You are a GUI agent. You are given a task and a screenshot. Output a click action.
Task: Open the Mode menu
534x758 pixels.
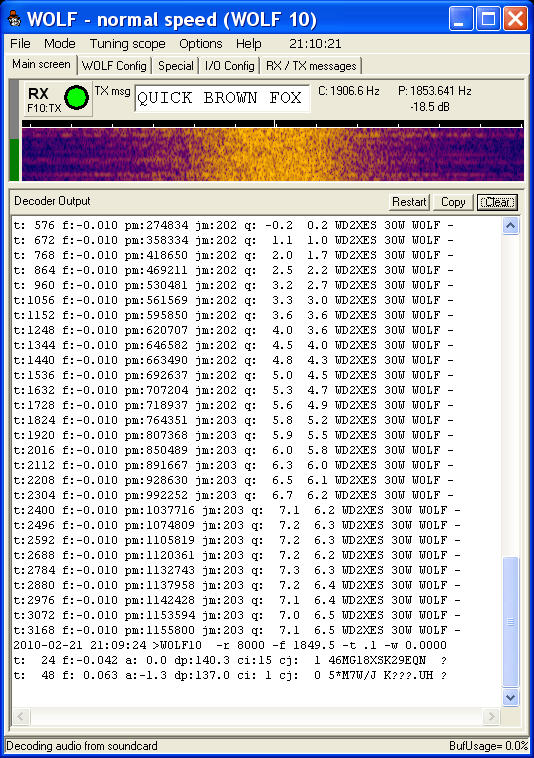click(x=59, y=44)
